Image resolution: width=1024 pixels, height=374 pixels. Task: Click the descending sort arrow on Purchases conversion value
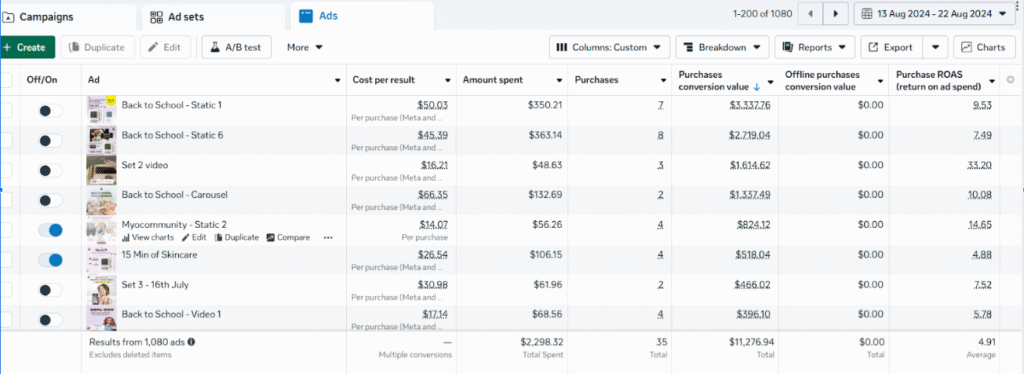coord(757,87)
